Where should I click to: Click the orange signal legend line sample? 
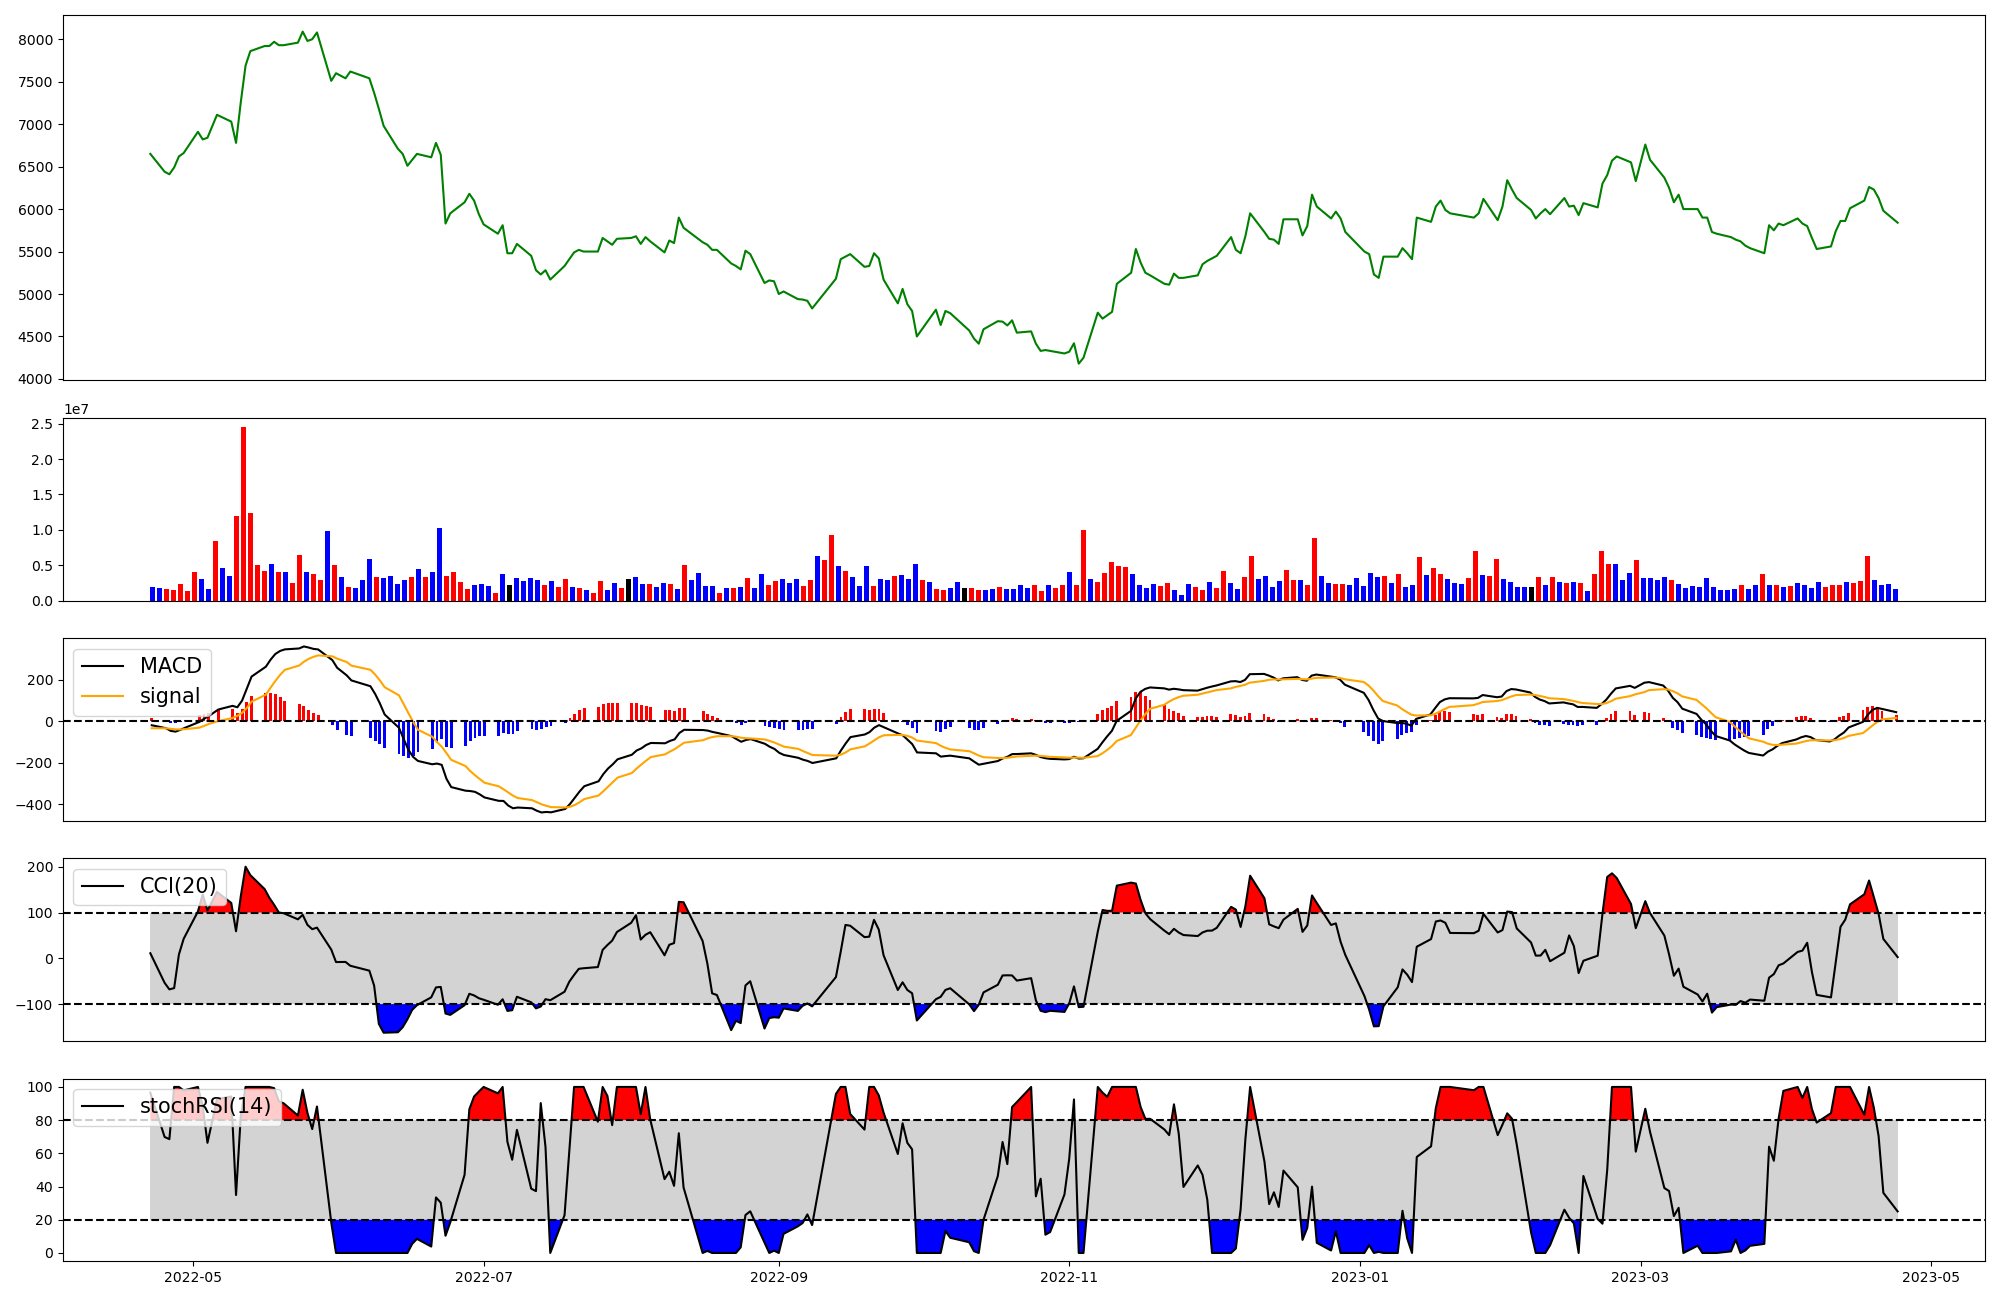point(102,696)
